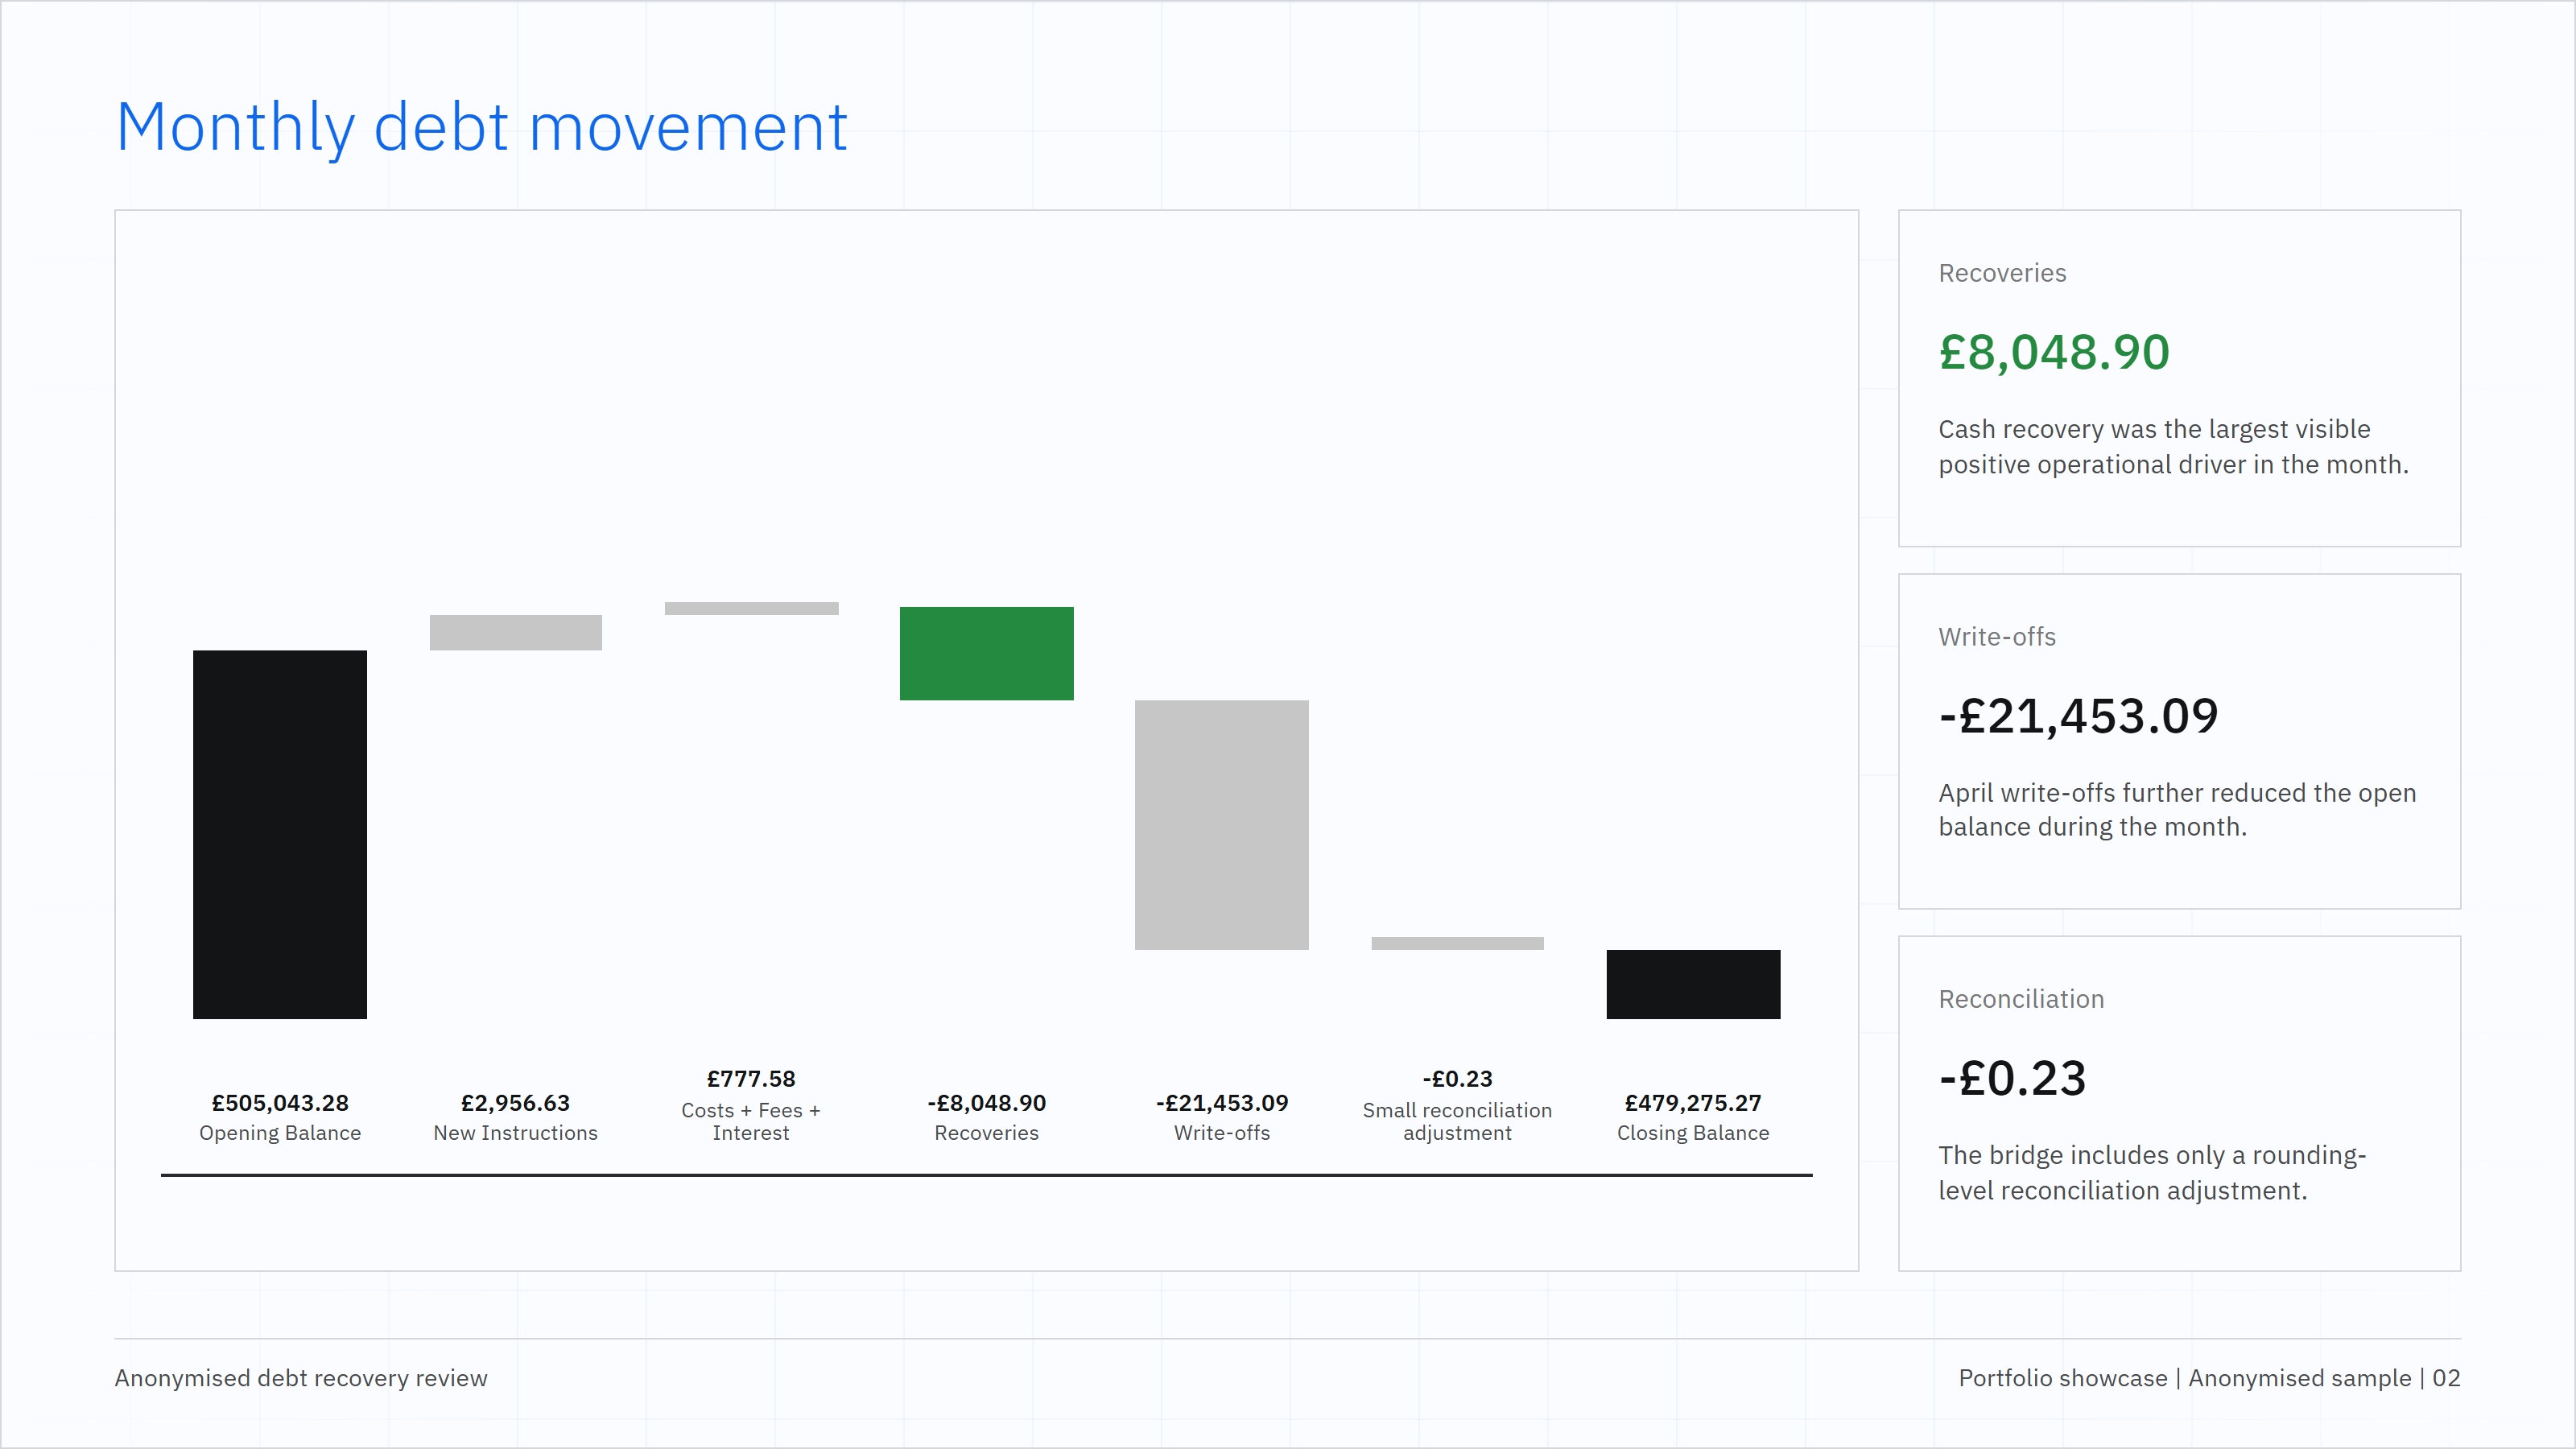The width and height of the screenshot is (2576, 1449).
Task: Select the large grey Write-offs bar
Action: coord(1221,824)
